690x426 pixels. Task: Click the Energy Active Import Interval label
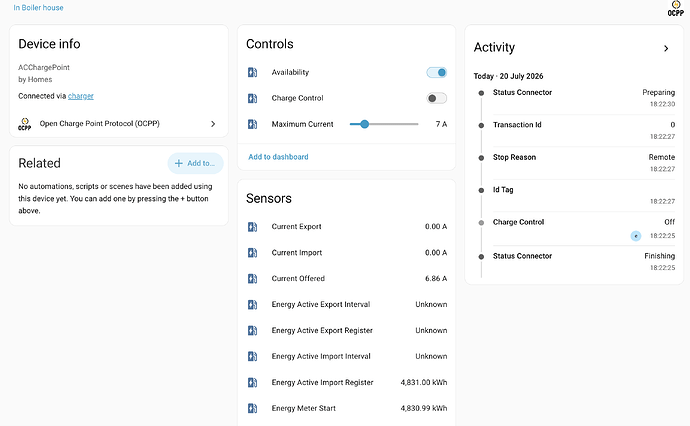tap(321, 356)
